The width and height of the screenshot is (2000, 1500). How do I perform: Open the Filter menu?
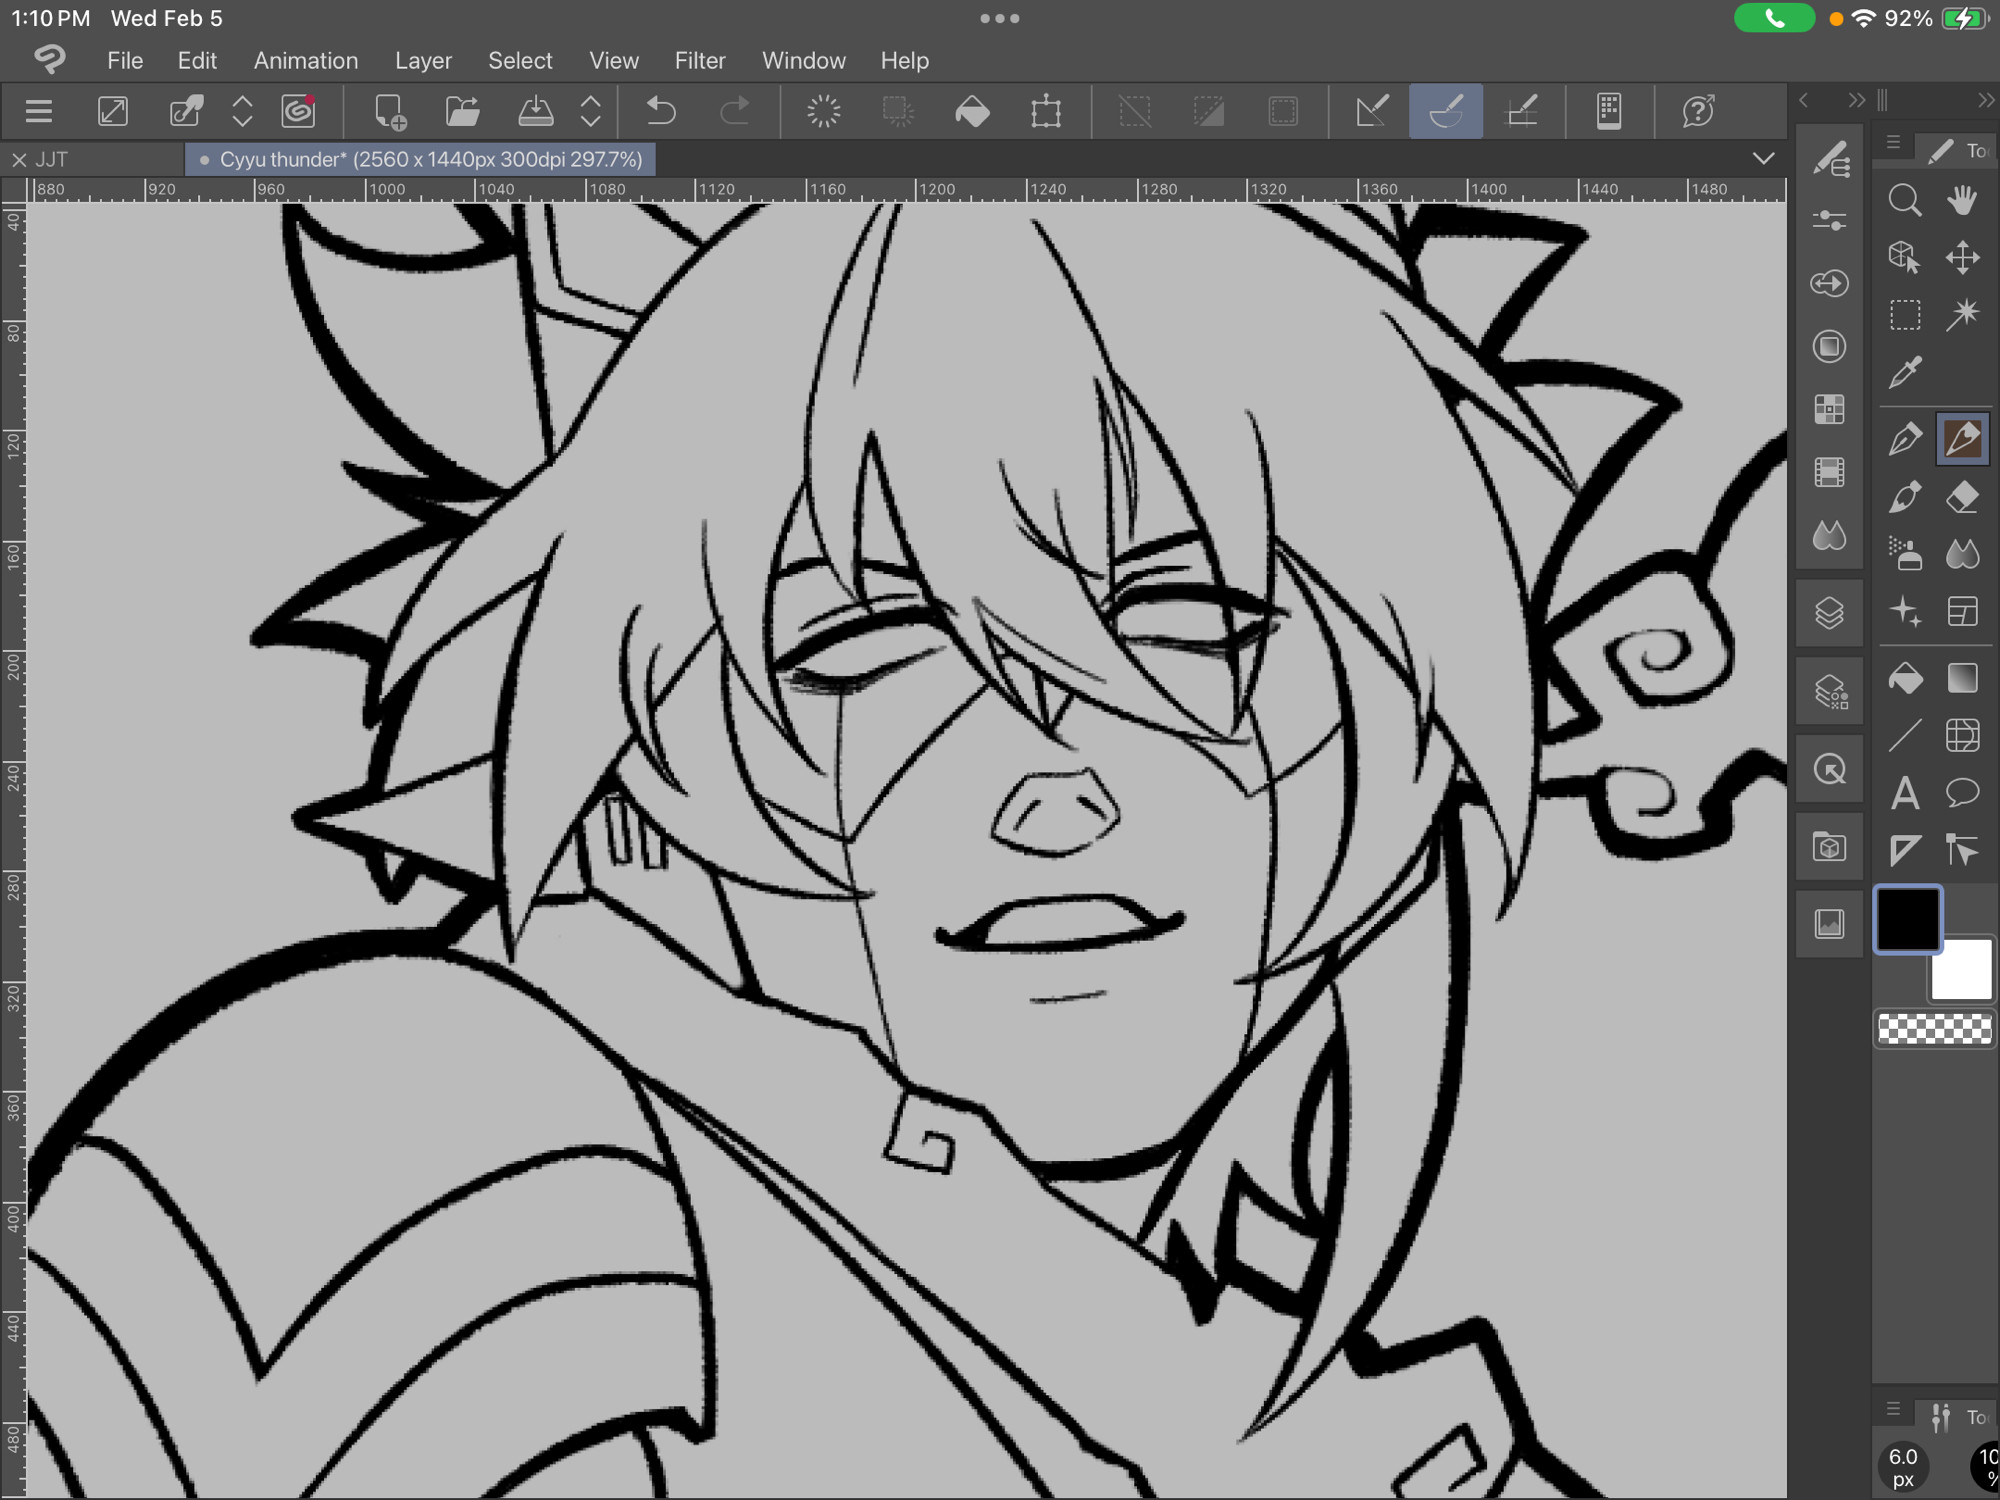(700, 61)
